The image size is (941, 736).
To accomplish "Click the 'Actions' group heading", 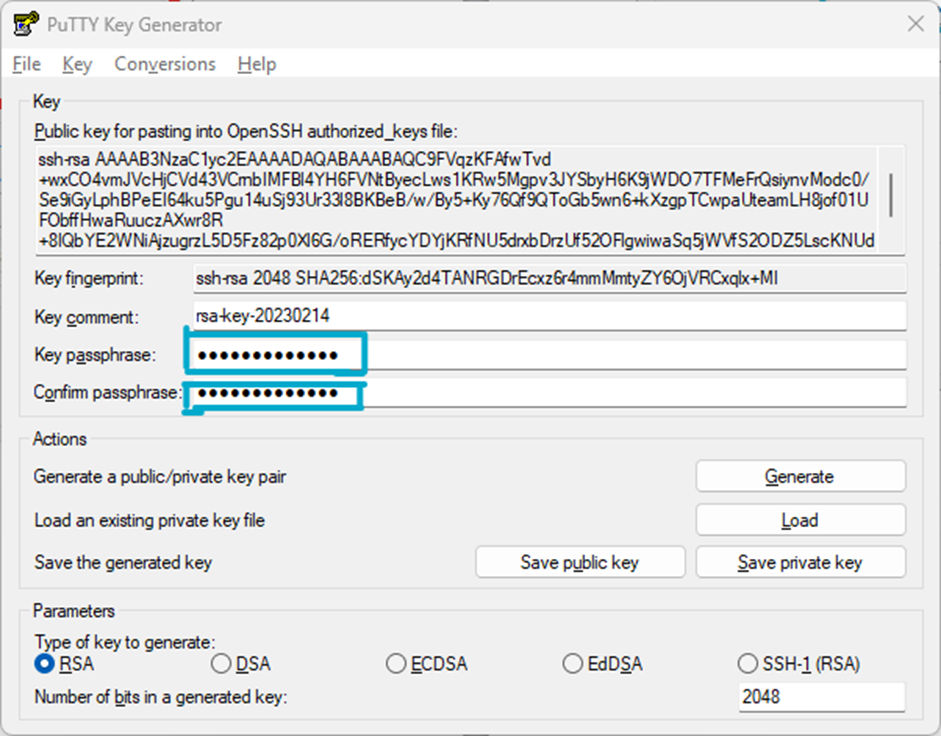I will [x=60, y=439].
